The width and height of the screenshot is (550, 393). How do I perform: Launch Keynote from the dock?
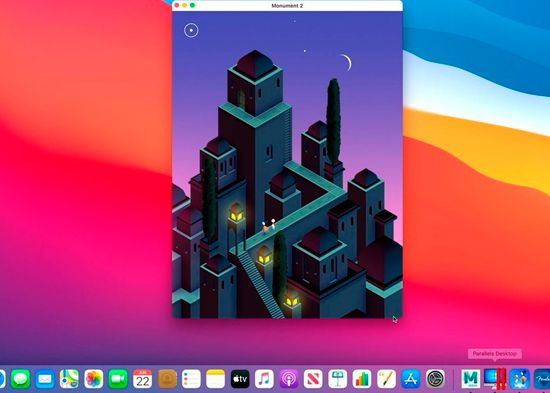coord(337,379)
